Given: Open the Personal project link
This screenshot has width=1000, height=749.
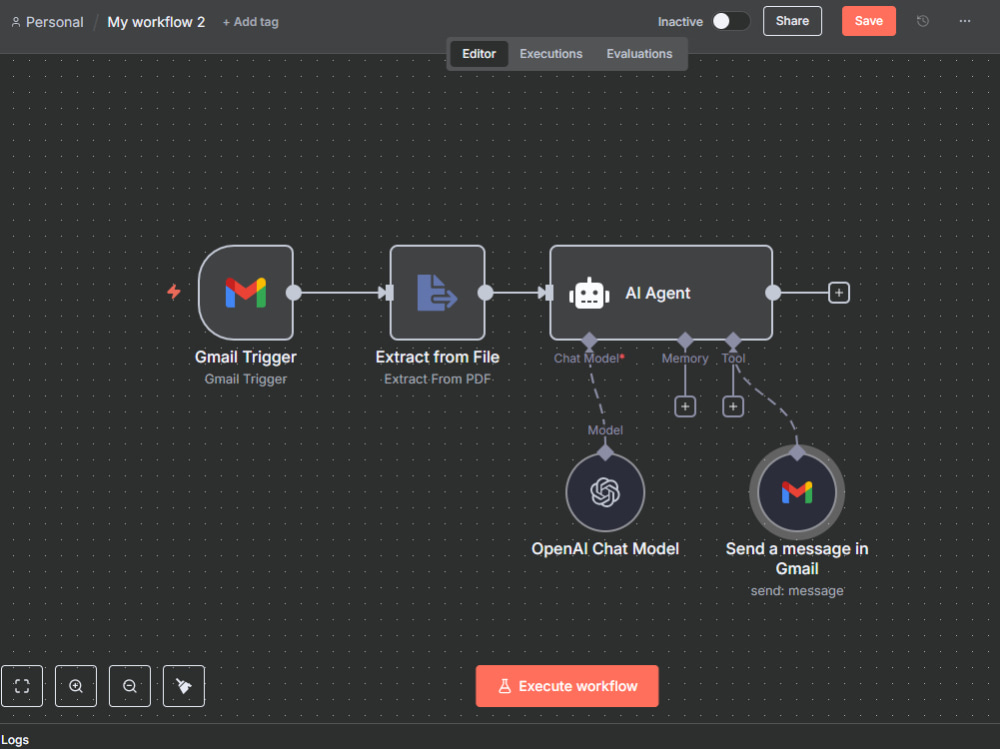Looking at the screenshot, I should (x=48, y=22).
